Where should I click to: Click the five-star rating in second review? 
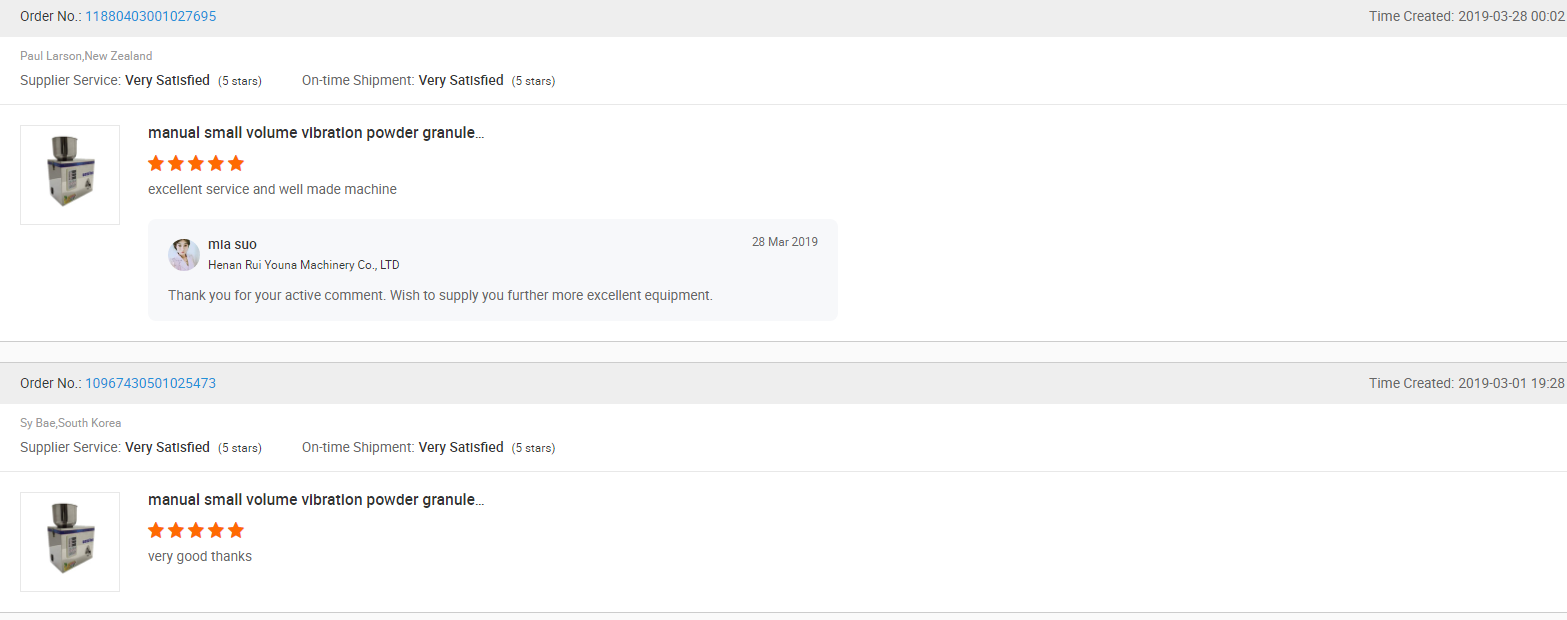click(x=196, y=530)
